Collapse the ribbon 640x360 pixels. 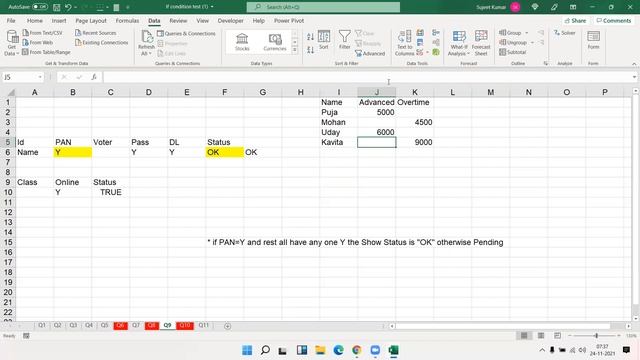634,64
